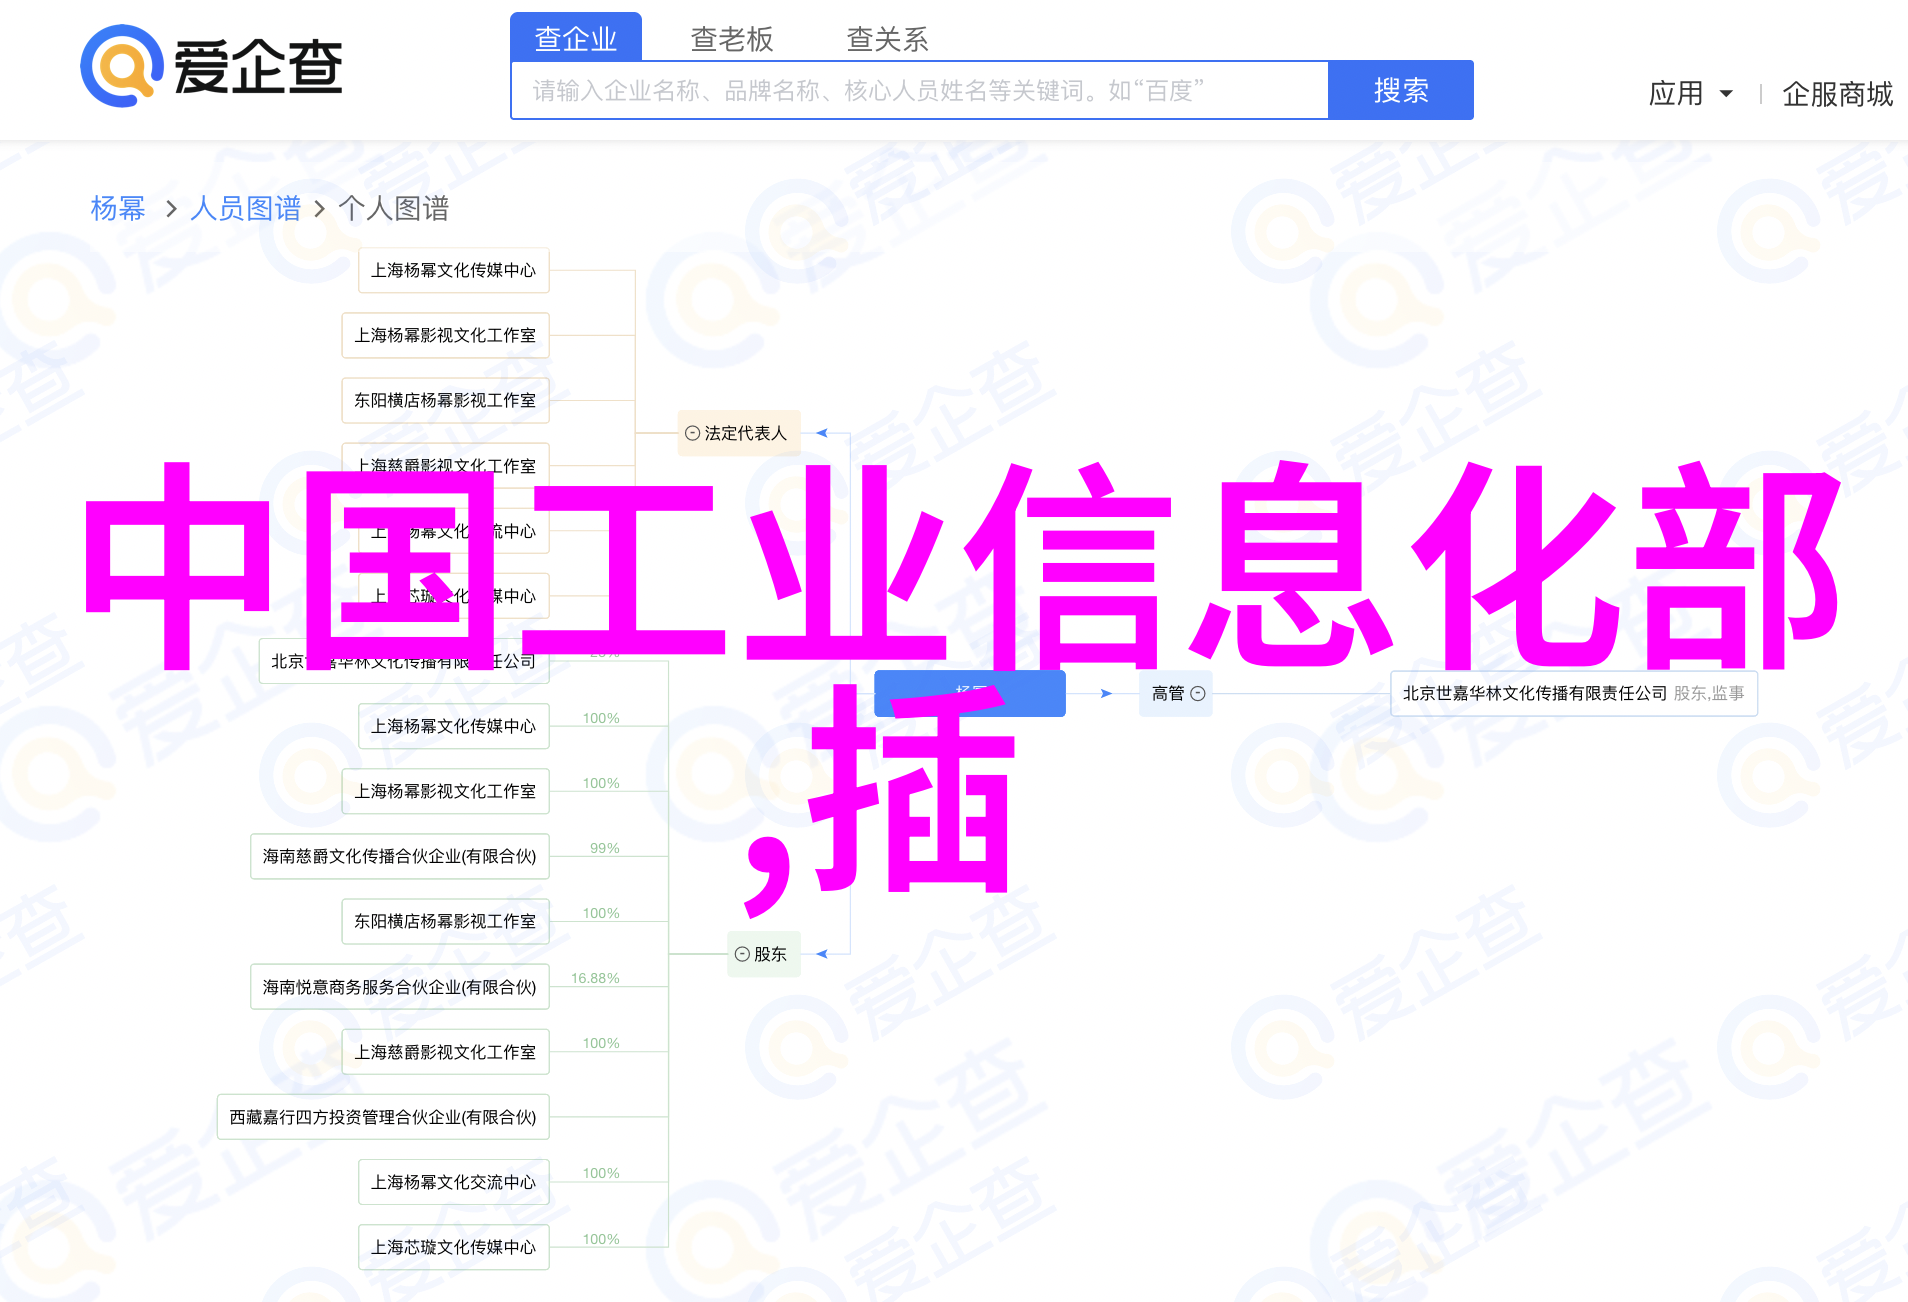This screenshot has width=1908, height=1302.
Task: Open 海南悦意商务服务合伙企业(有限合伙) node
Action: 400,987
